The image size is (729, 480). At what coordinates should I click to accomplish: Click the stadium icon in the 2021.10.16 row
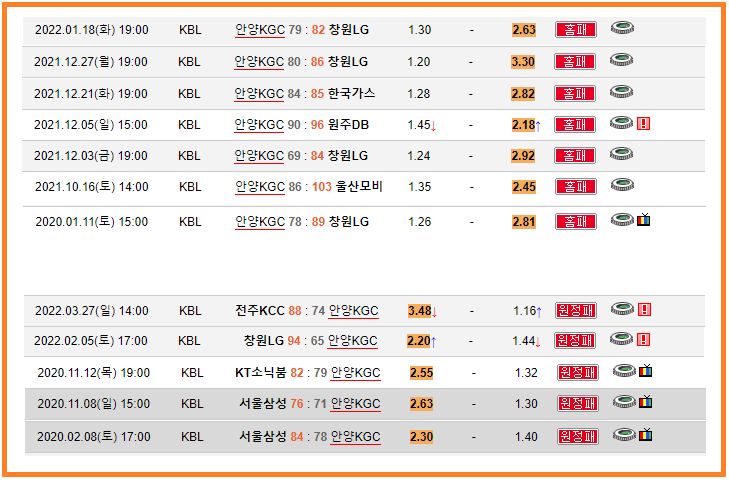(x=621, y=185)
